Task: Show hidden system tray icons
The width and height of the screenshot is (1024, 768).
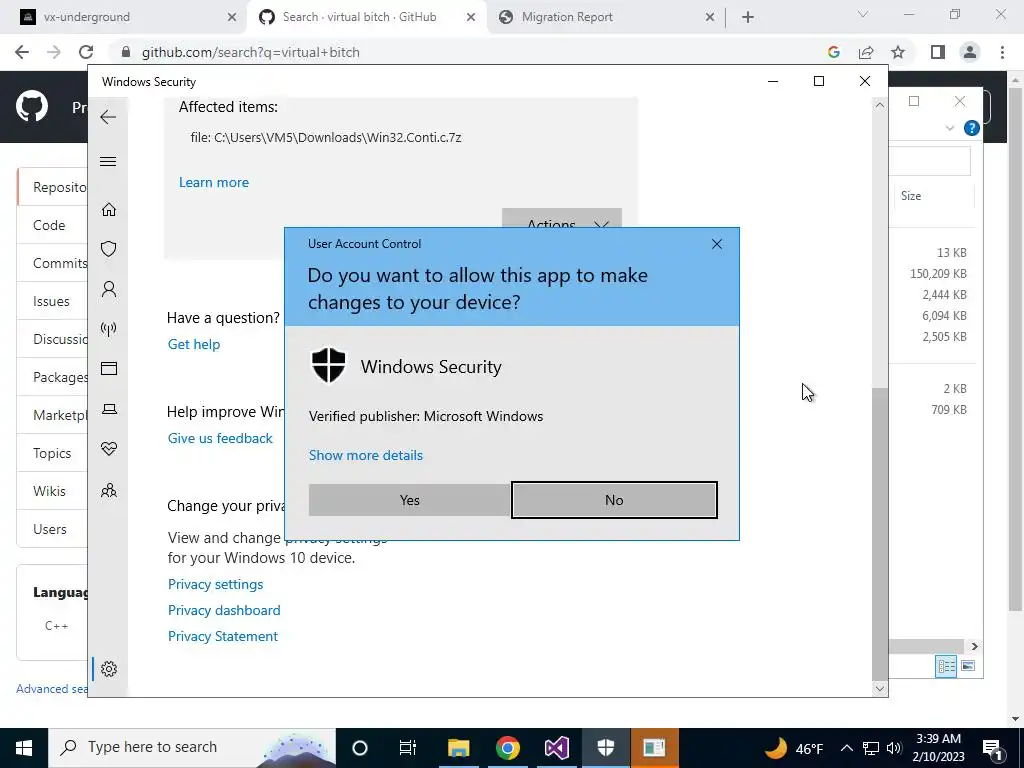Action: (x=846, y=748)
